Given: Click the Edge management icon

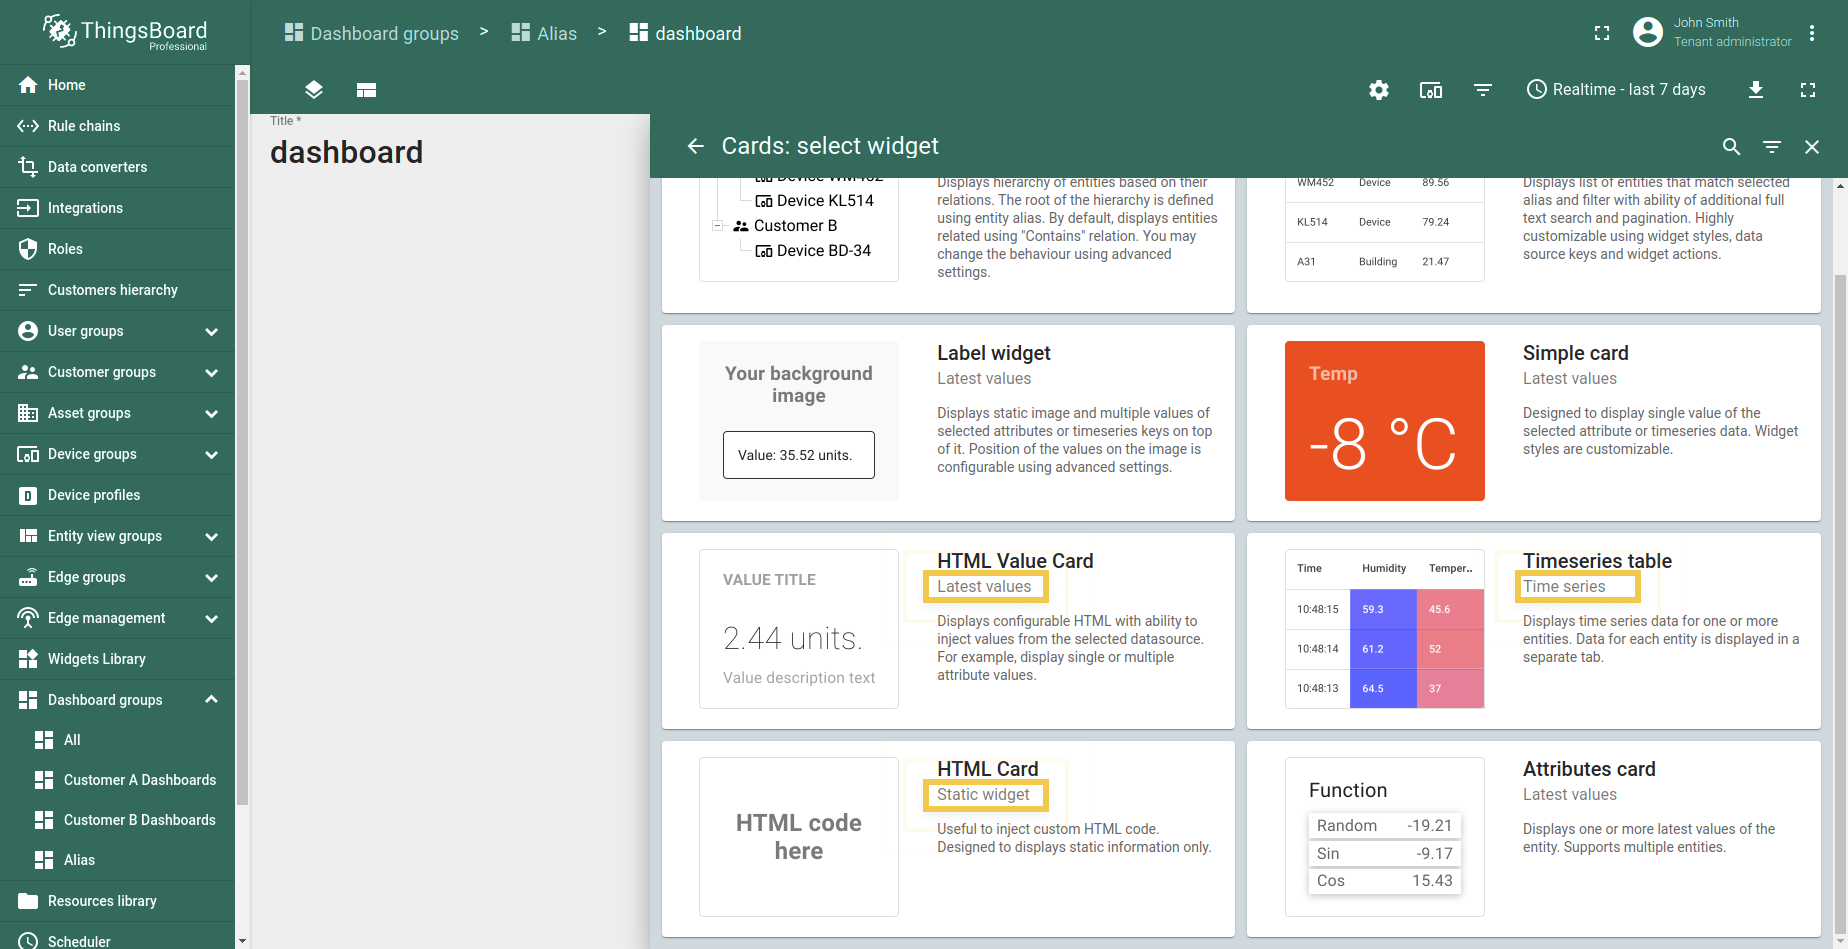Looking at the screenshot, I should pos(28,618).
